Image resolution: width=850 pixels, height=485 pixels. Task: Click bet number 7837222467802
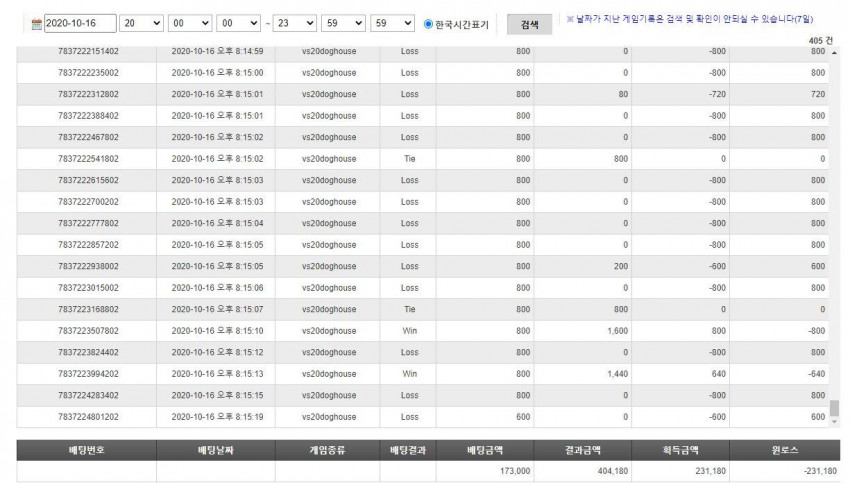[88, 137]
